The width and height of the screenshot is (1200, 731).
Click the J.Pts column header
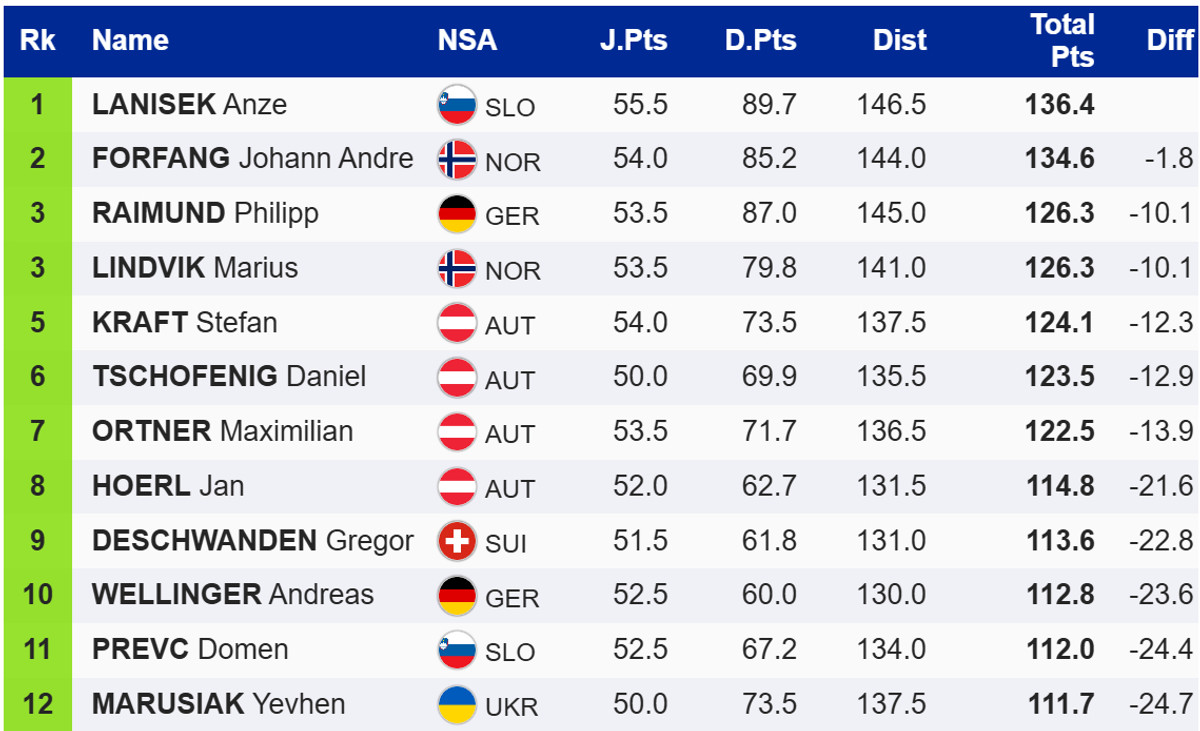(633, 40)
